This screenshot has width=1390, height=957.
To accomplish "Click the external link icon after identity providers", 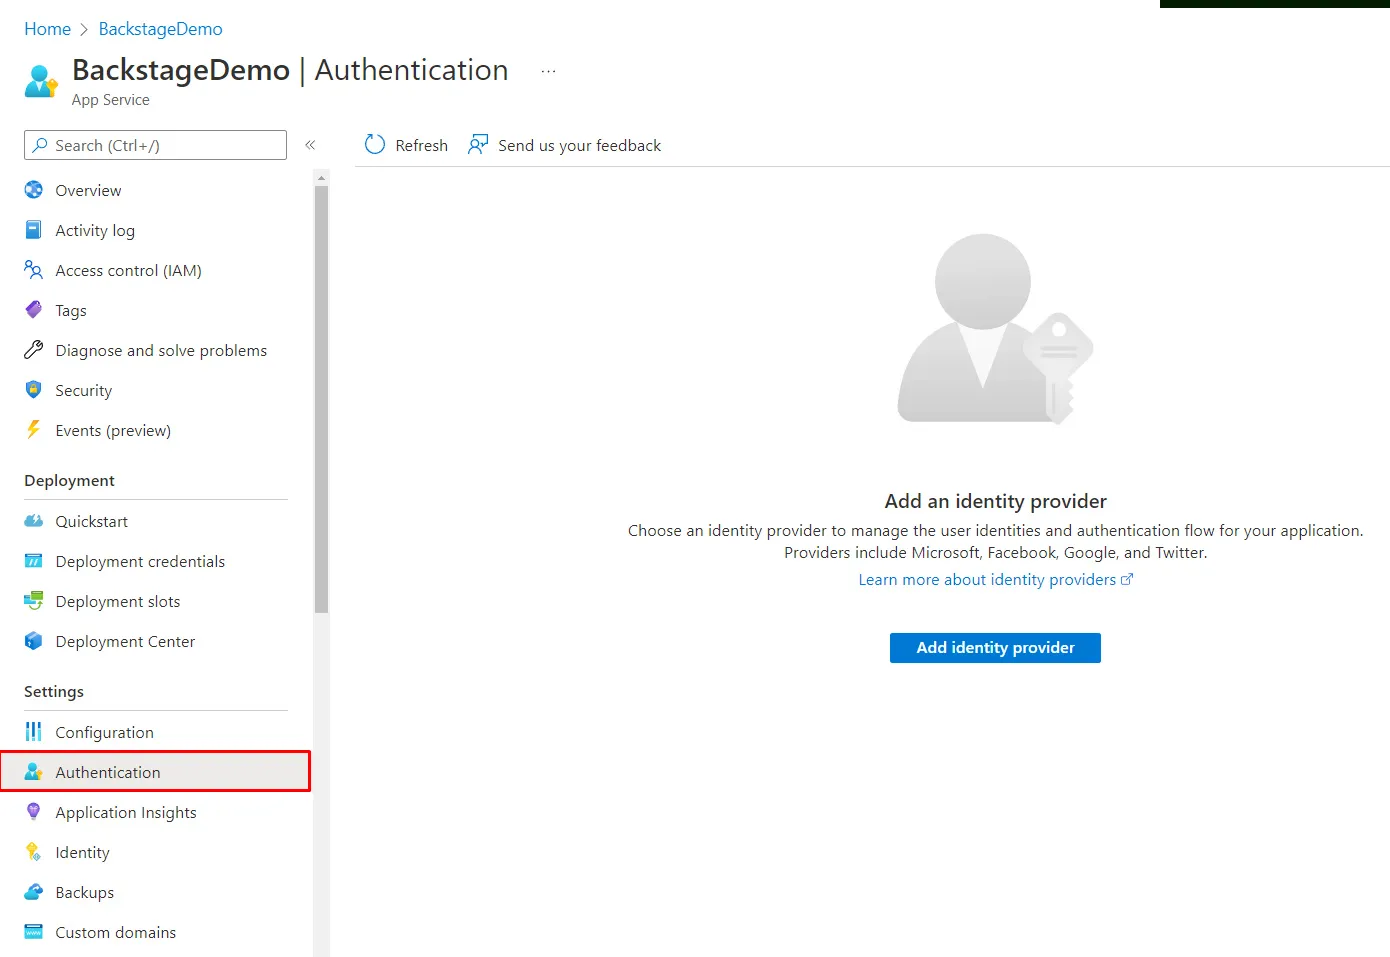I will (x=1127, y=579).
